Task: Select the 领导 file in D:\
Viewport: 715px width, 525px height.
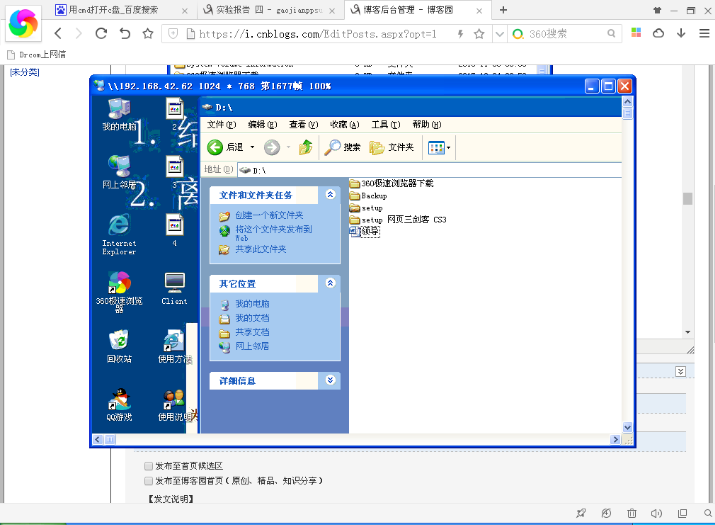Action: (x=365, y=231)
